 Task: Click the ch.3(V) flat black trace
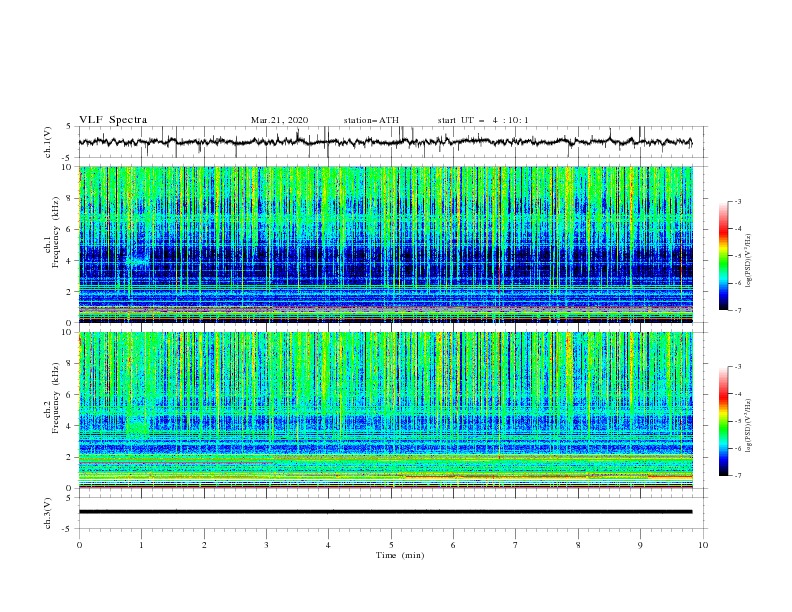(385, 512)
